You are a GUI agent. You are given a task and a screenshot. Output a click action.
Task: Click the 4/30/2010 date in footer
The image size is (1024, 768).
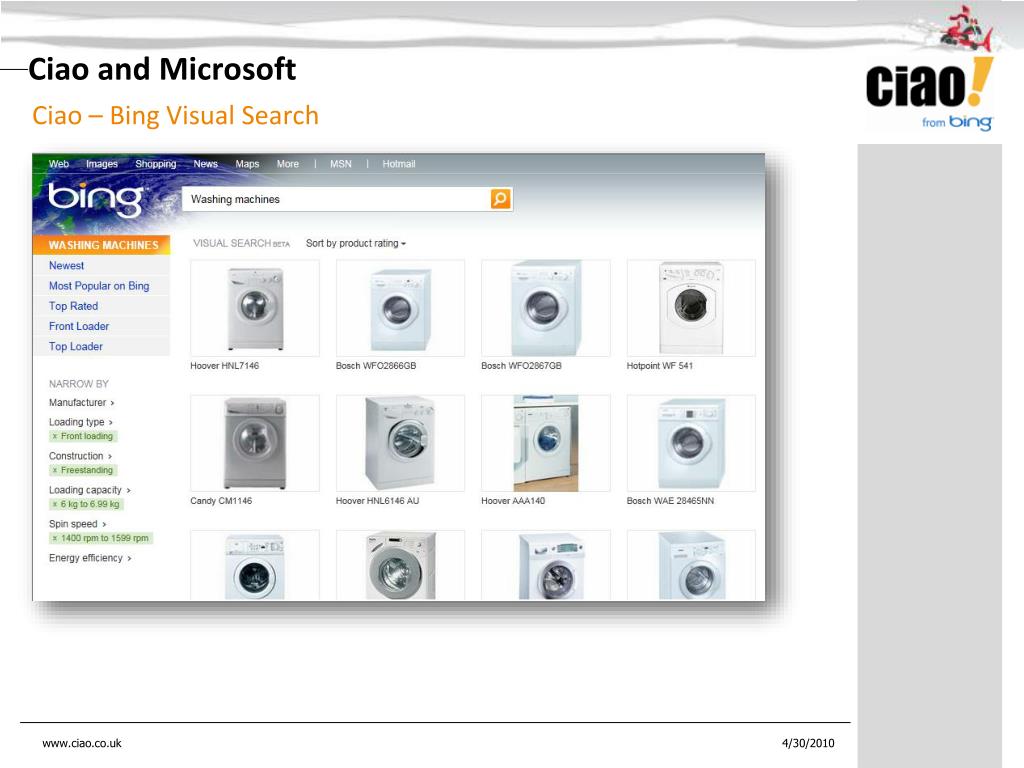(808, 743)
